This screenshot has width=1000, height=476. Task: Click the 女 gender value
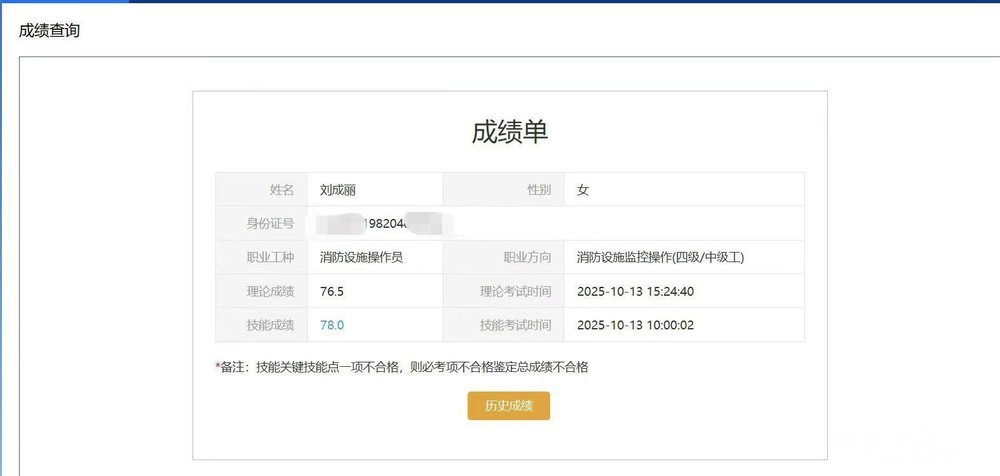(x=583, y=189)
